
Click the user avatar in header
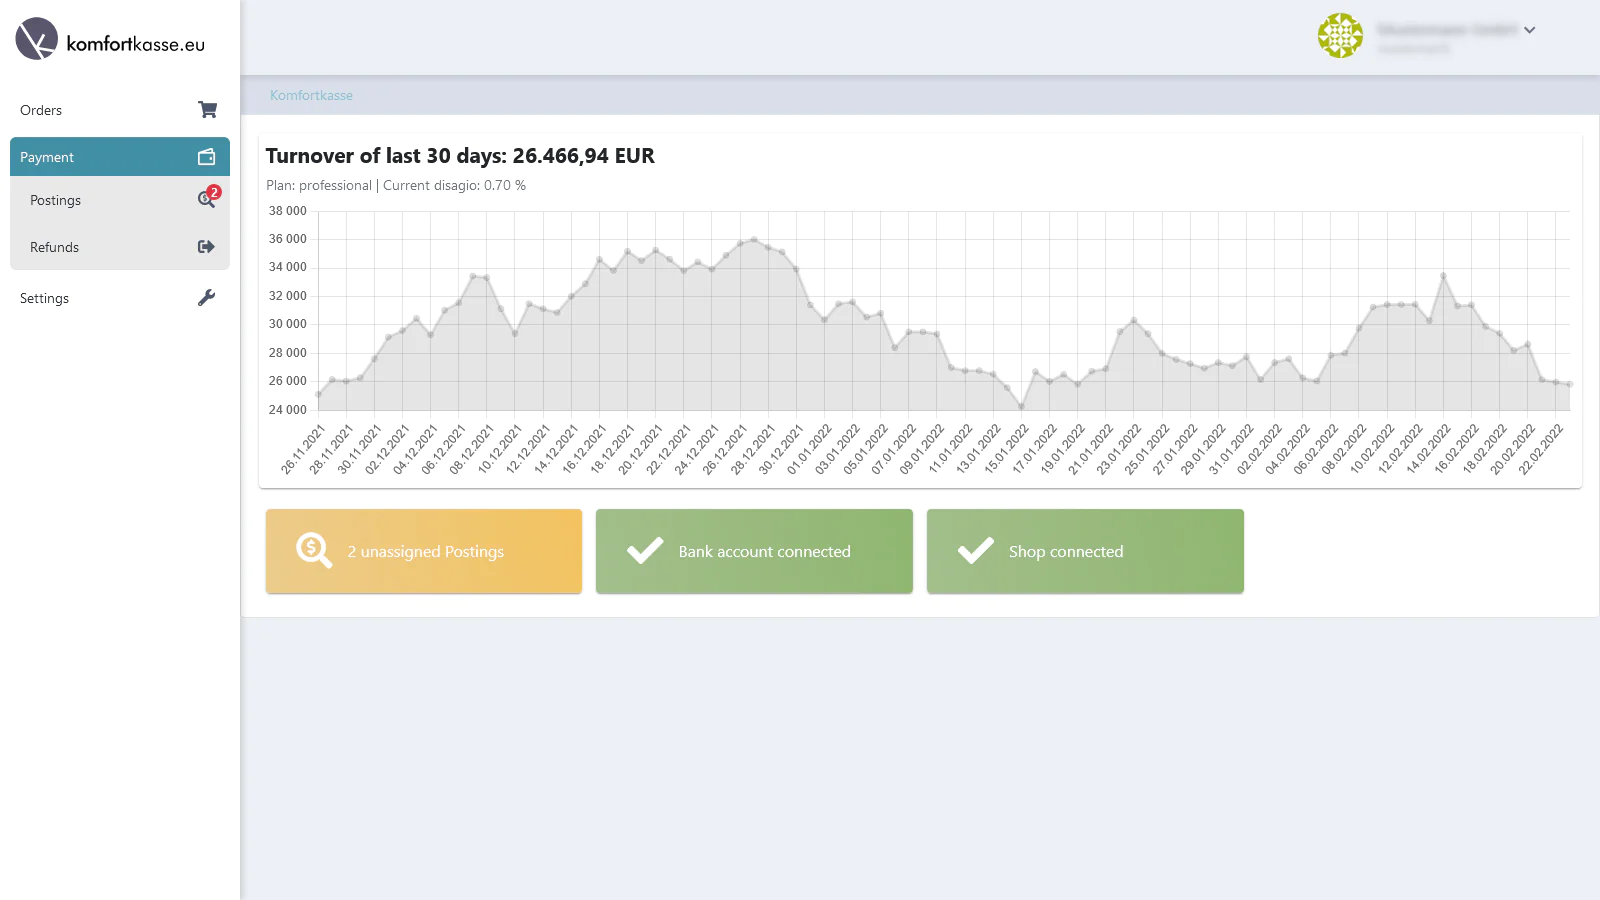coord(1340,36)
